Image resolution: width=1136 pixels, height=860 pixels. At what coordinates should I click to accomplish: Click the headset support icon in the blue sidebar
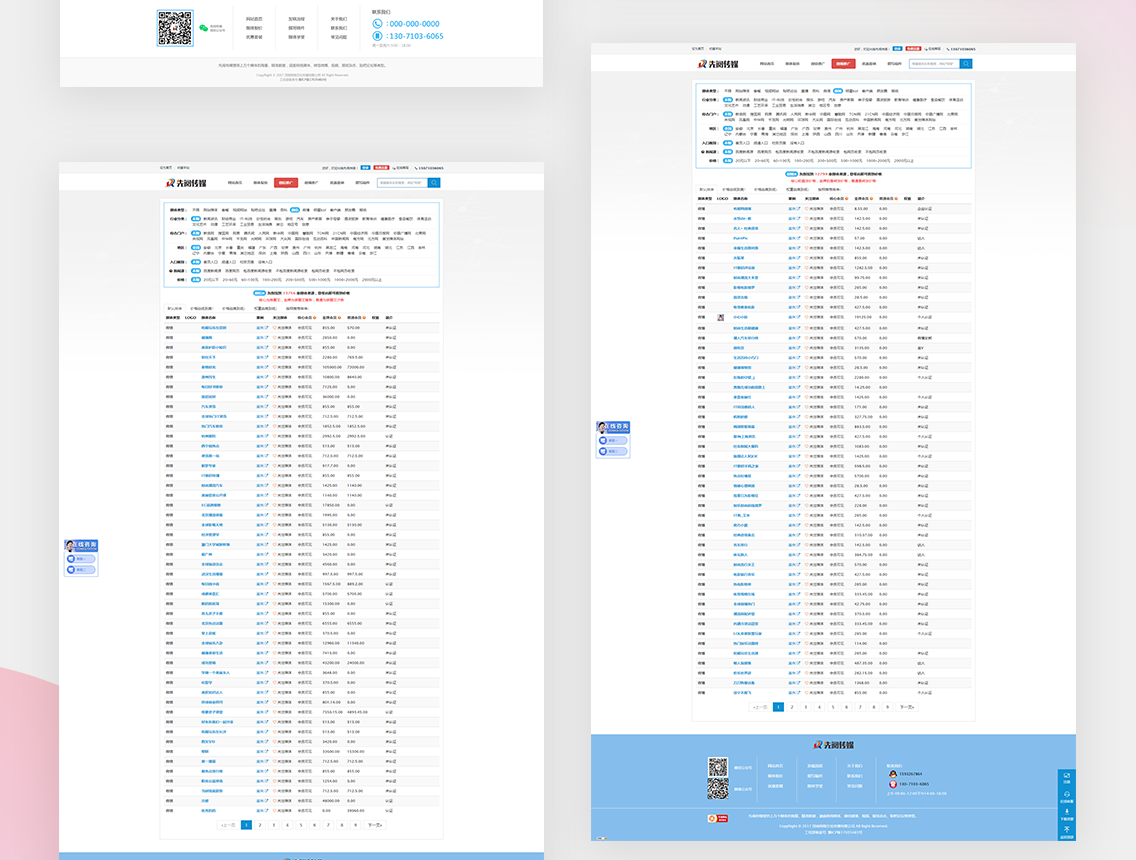(1066, 794)
